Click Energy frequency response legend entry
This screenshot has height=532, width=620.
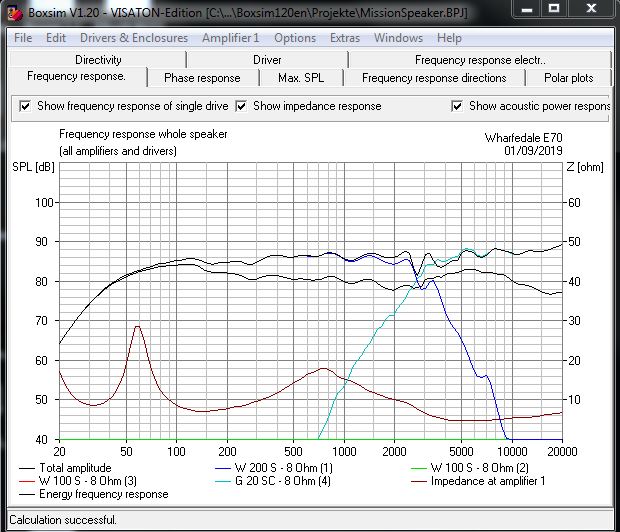94,494
